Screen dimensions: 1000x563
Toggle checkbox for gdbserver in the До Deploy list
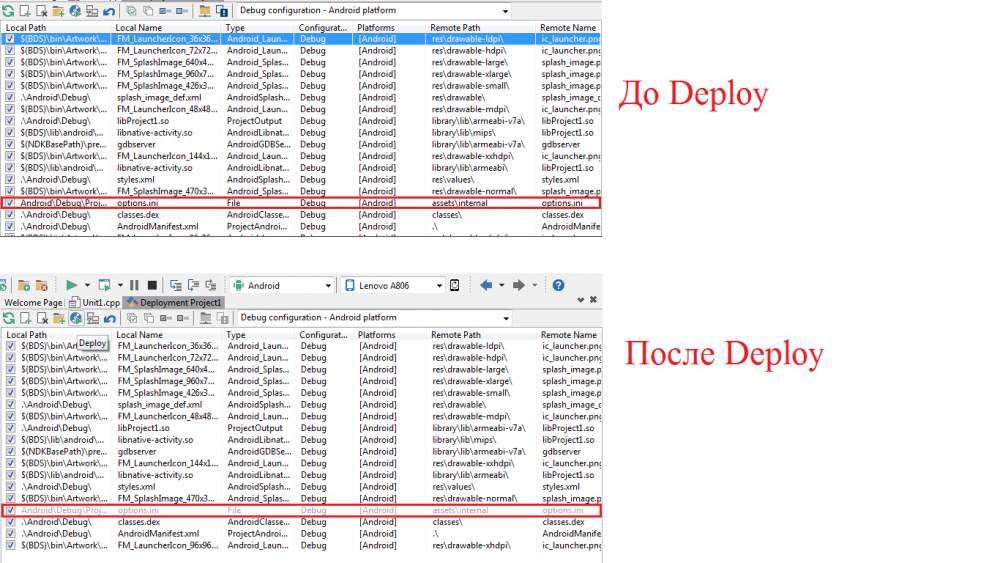tap(10, 144)
